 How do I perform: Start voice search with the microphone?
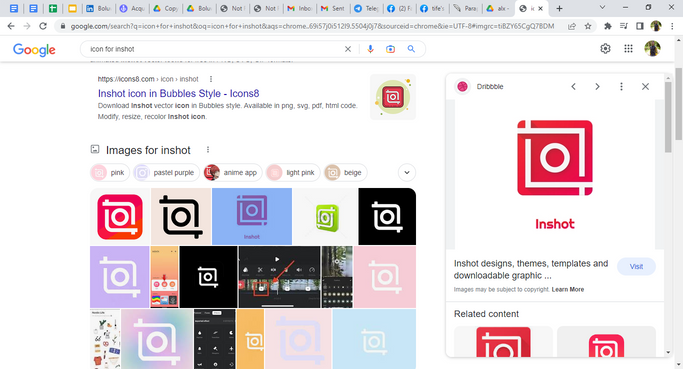point(370,49)
